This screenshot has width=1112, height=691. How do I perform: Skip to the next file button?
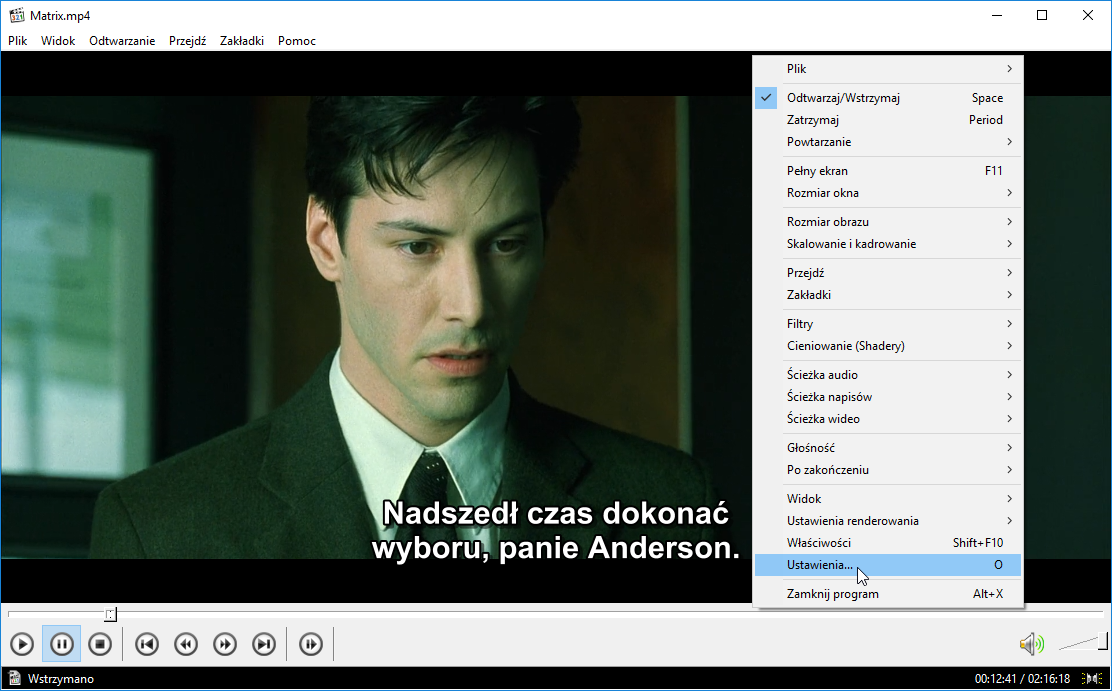click(264, 644)
